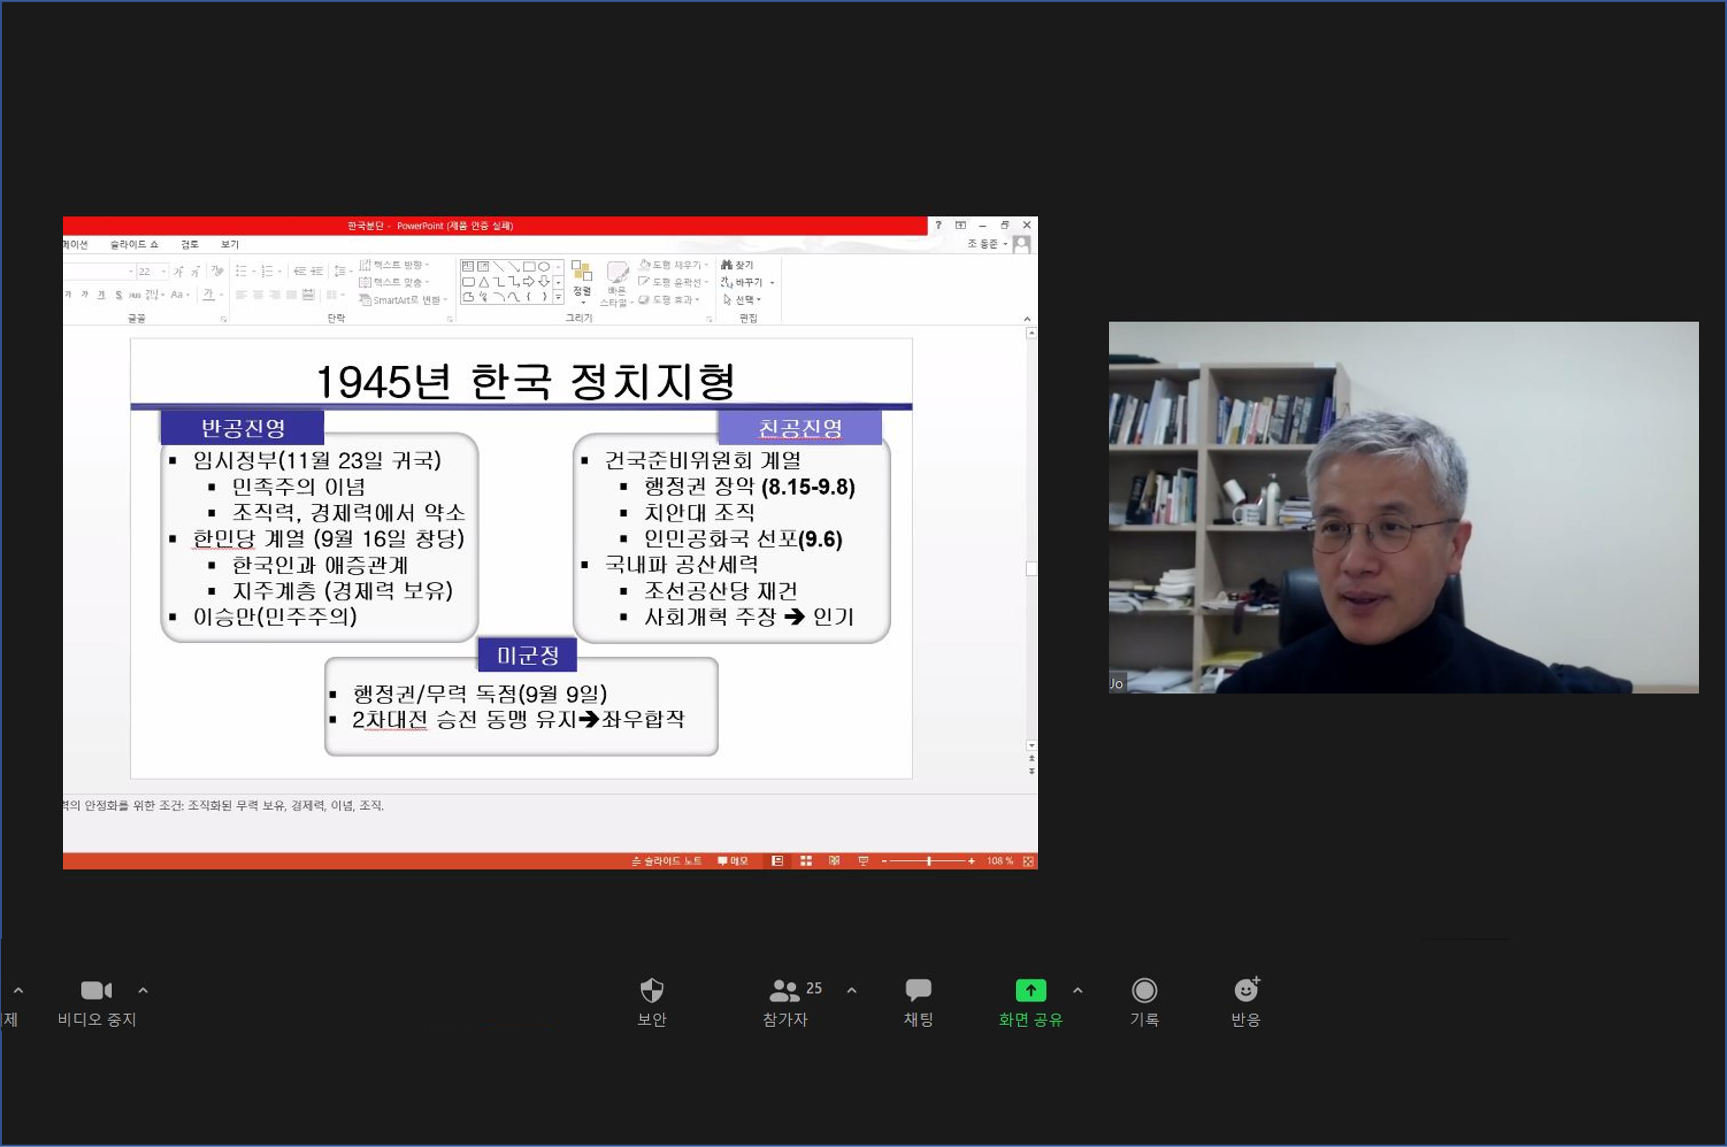Open the Chat (채팅) panel
1727x1147 pixels.
click(918, 990)
